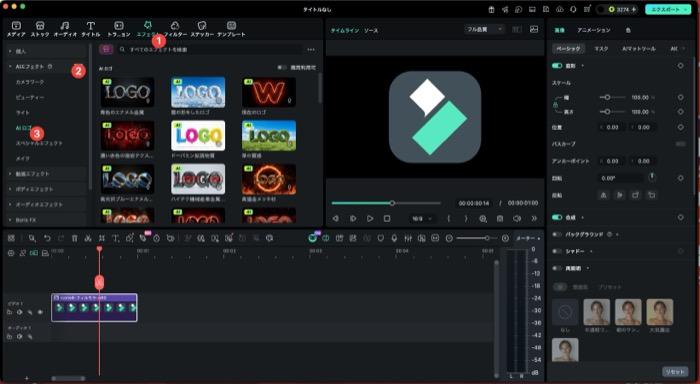The height and width of the screenshot is (384, 700).
Task: Click the 幅 width scale slider
Action: pos(611,97)
